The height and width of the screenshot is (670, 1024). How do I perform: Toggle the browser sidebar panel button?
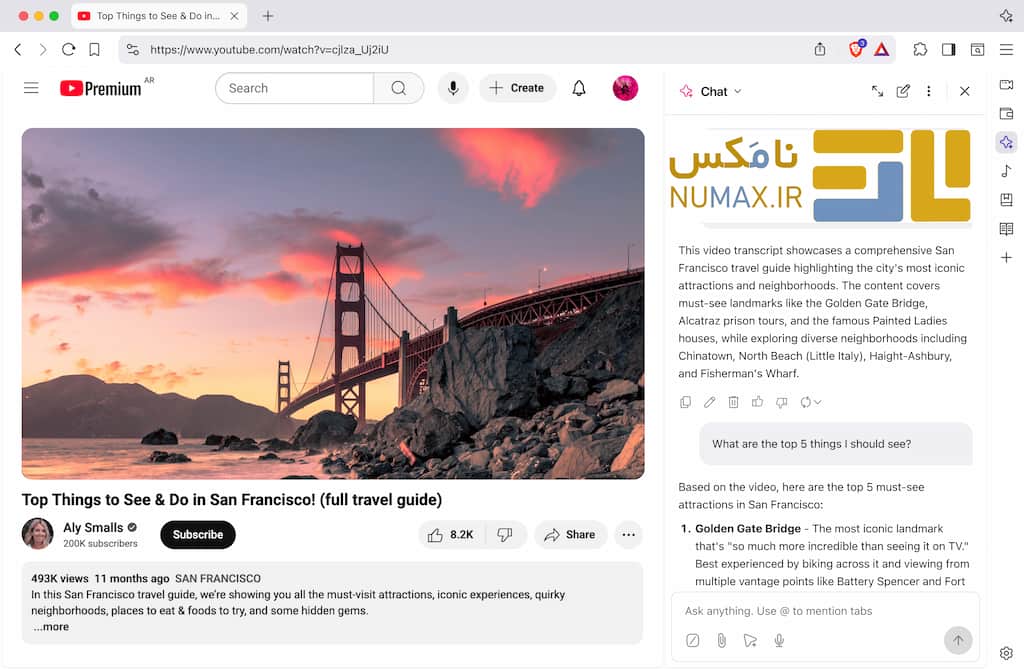tap(948, 49)
